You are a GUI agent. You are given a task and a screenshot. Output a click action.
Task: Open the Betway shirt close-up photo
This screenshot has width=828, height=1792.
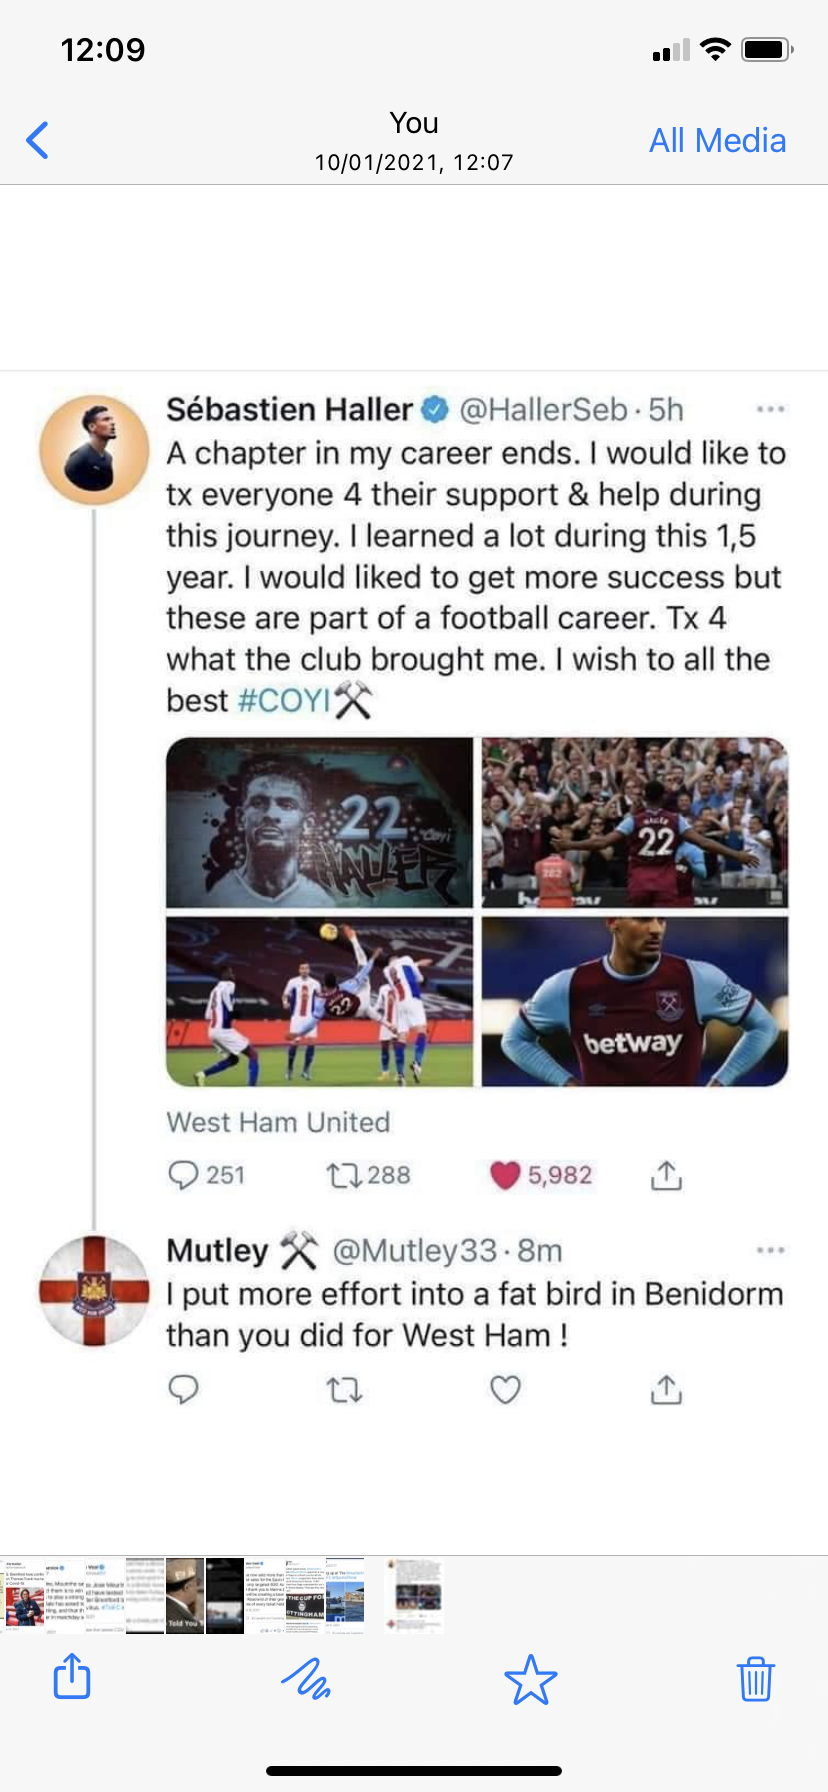[635, 1002]
